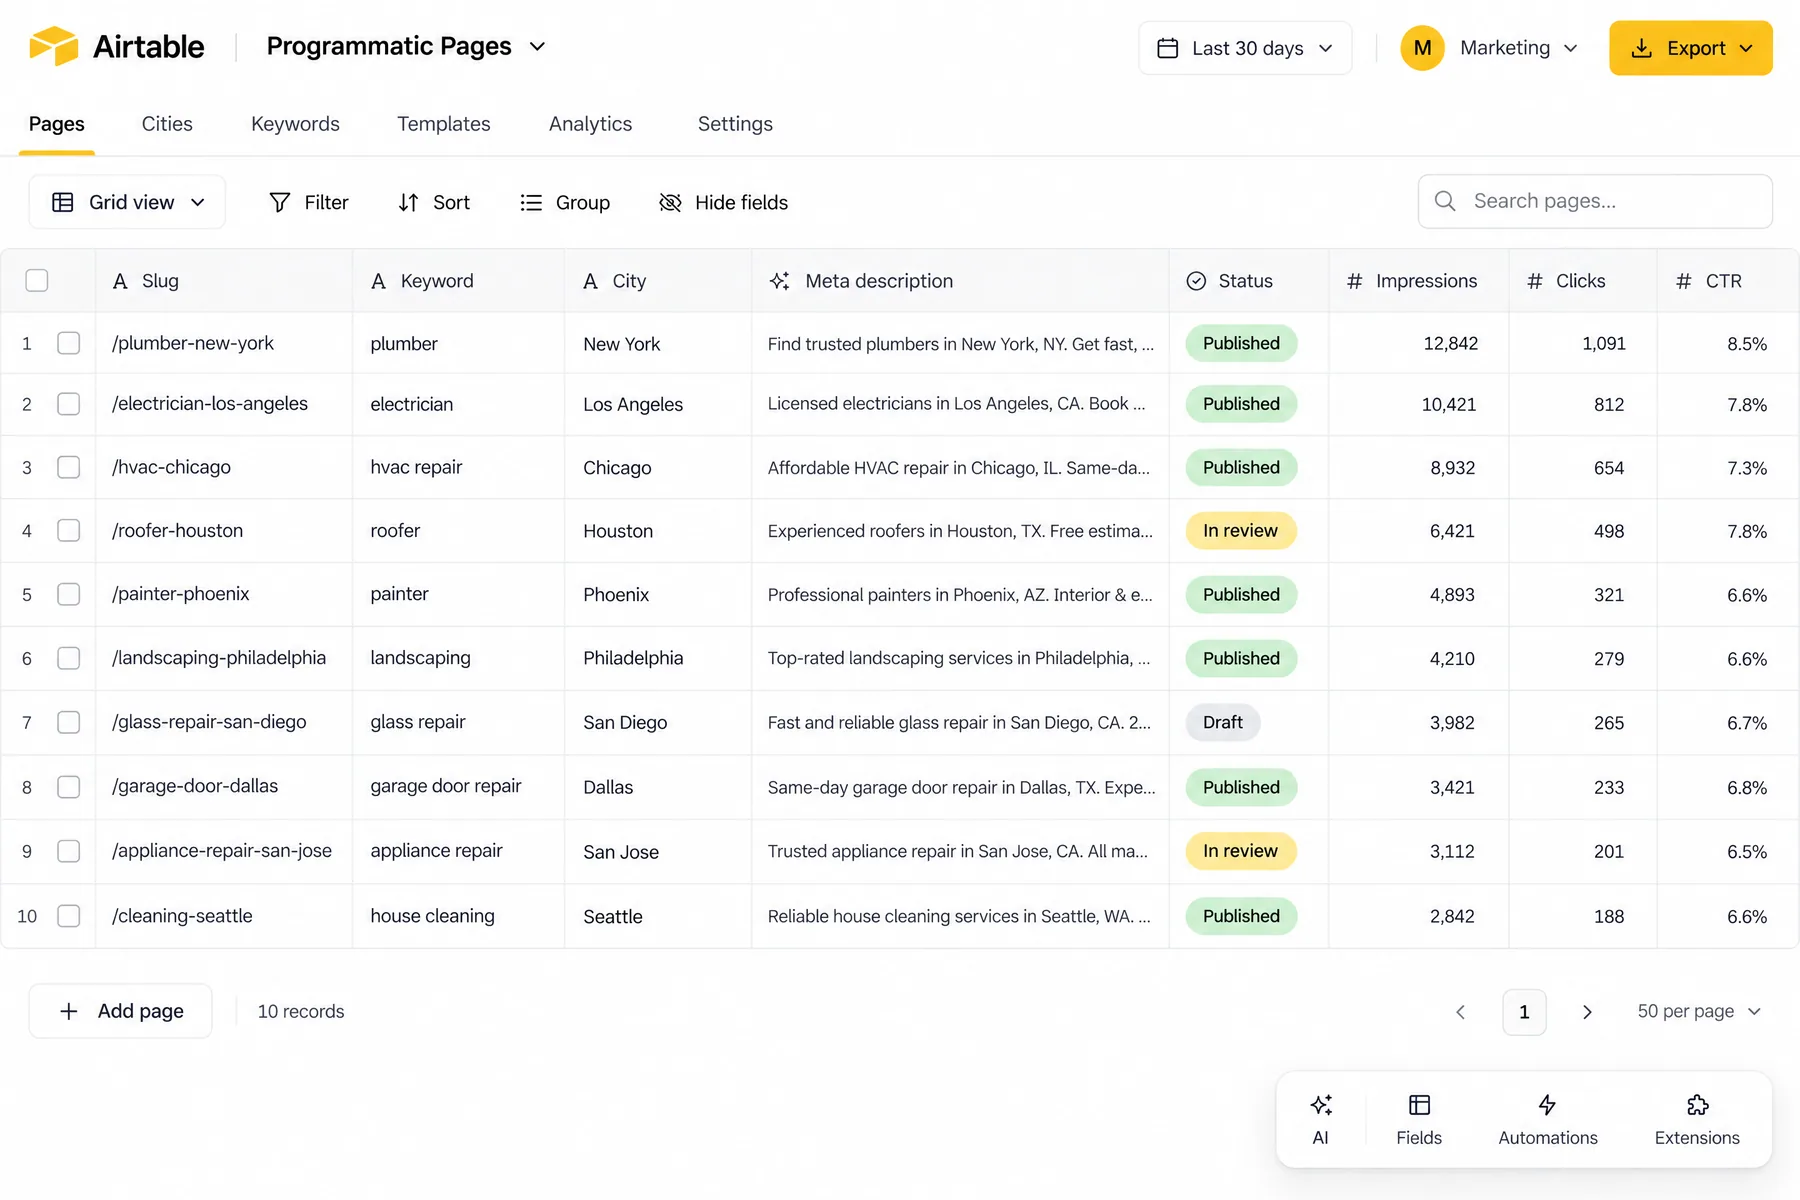Go to the next page arrow
The width and height of the screenshot is (1800, 1200).
coord(1587,1012)
